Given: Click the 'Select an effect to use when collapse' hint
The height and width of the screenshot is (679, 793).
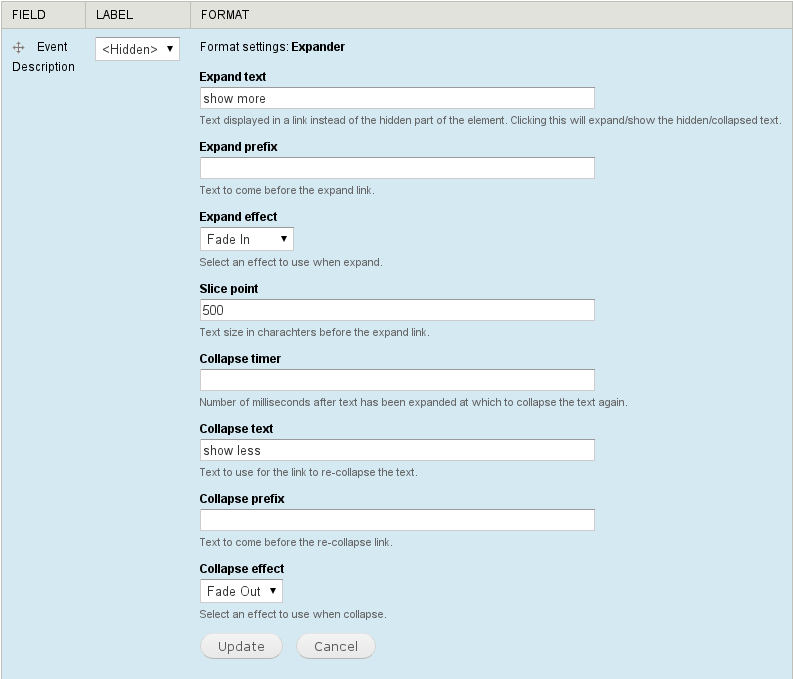Looking at the screenshot, I should pyautogui.click(x=293, y=614).
